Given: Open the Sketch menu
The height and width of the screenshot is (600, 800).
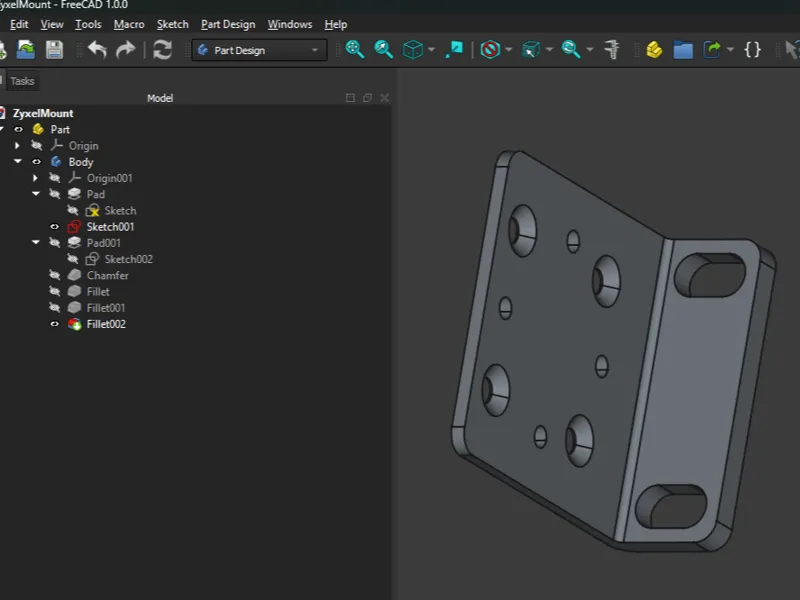Looking at the screenshot, I should [x=172, y=24].
